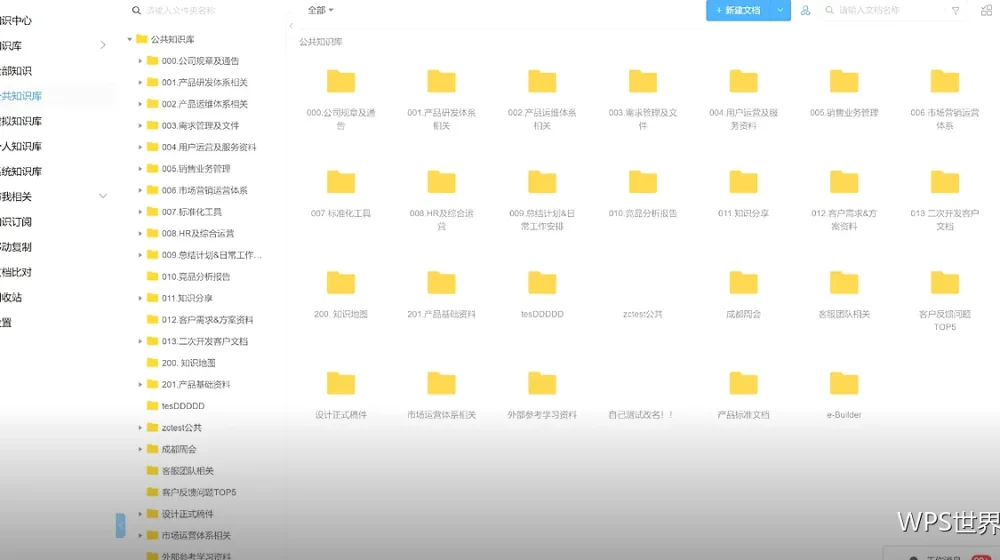1000x560 pixels.
Task: Click the folder name search field
Action: (204, 10)
